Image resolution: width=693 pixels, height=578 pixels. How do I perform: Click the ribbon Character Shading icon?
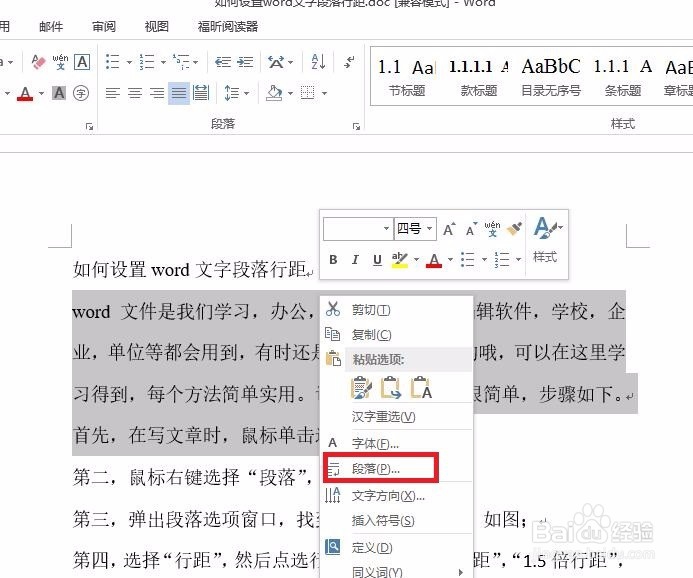(x=59, y=93)
